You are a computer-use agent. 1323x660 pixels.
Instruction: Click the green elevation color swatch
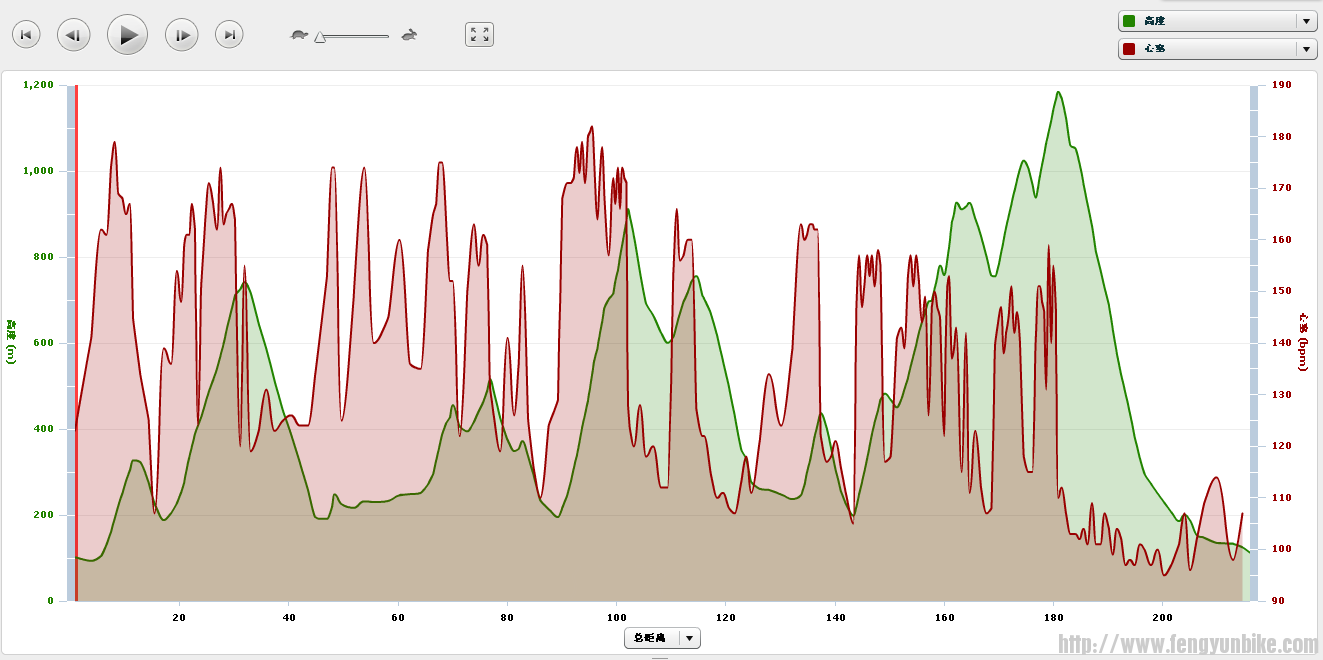1129,21
